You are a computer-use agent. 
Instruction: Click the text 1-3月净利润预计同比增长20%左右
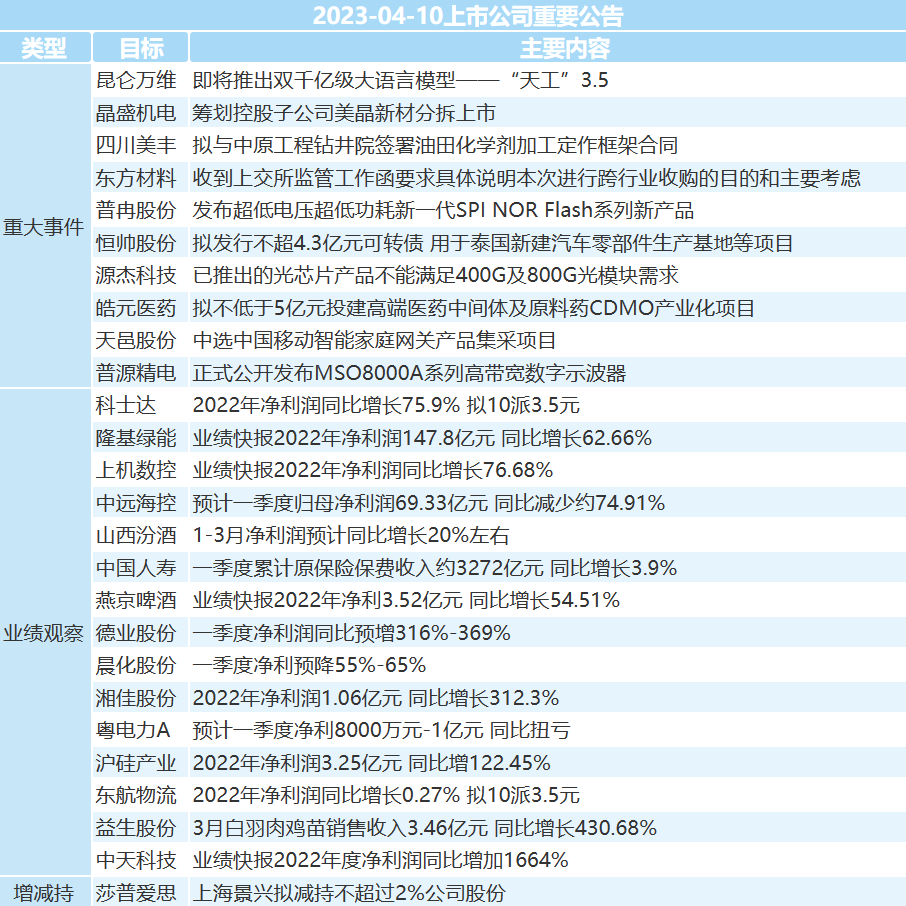351,535
